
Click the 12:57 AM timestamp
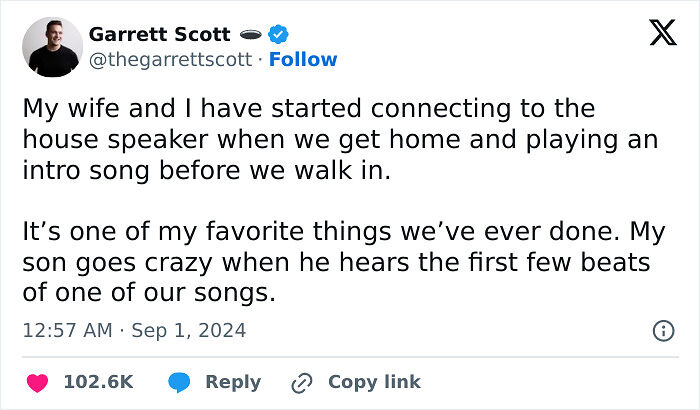coord(64,330)
